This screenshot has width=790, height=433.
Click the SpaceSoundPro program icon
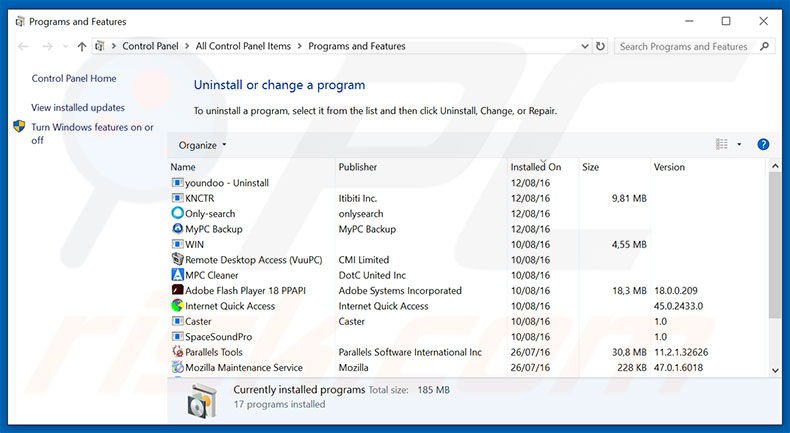point(177,336)
